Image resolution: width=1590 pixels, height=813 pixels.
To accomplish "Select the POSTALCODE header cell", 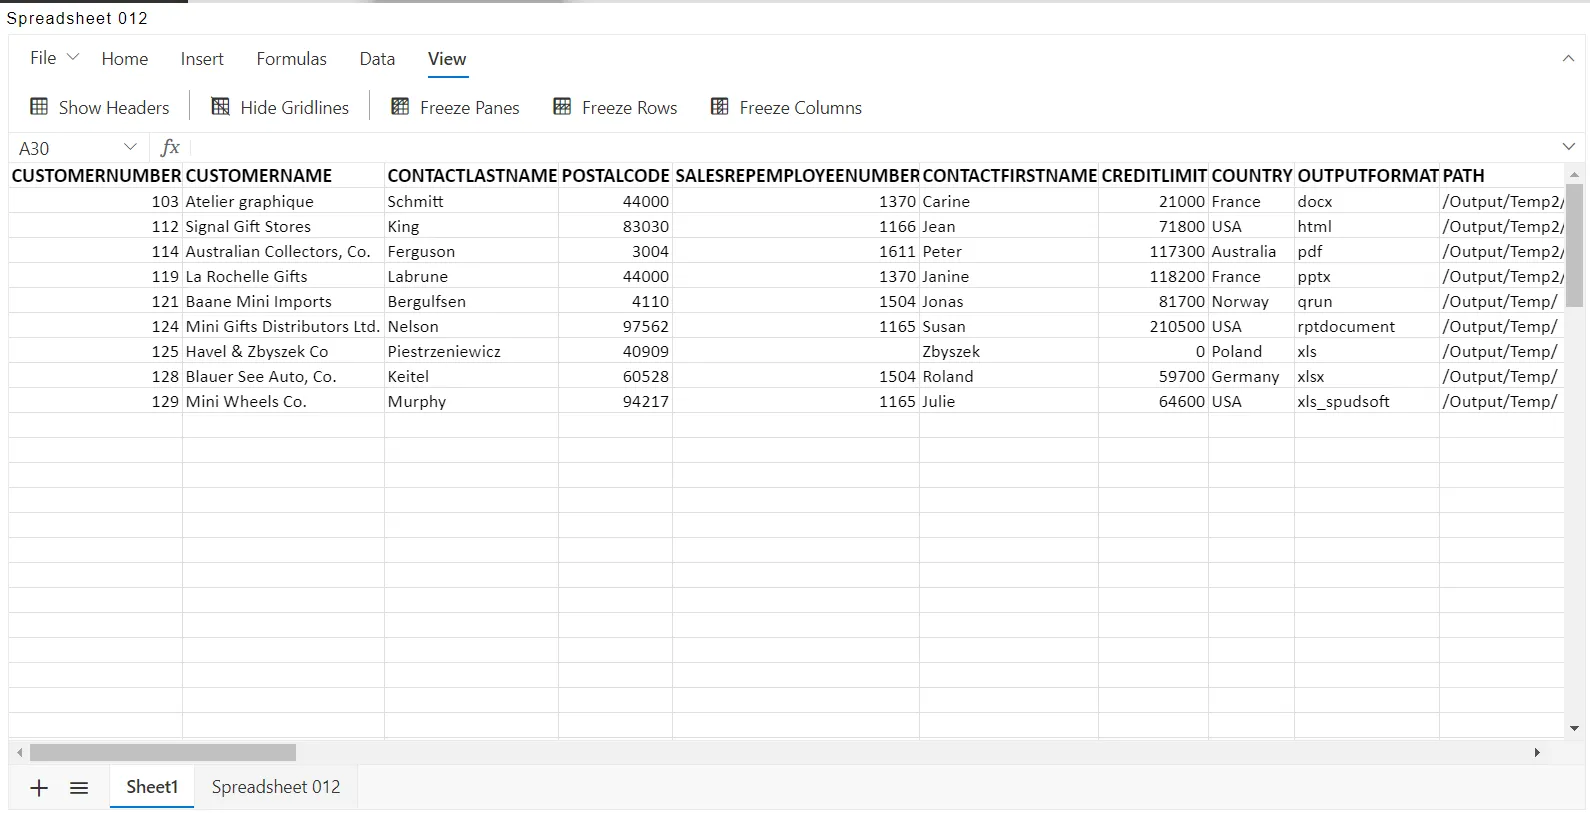I will coord(616,176).
